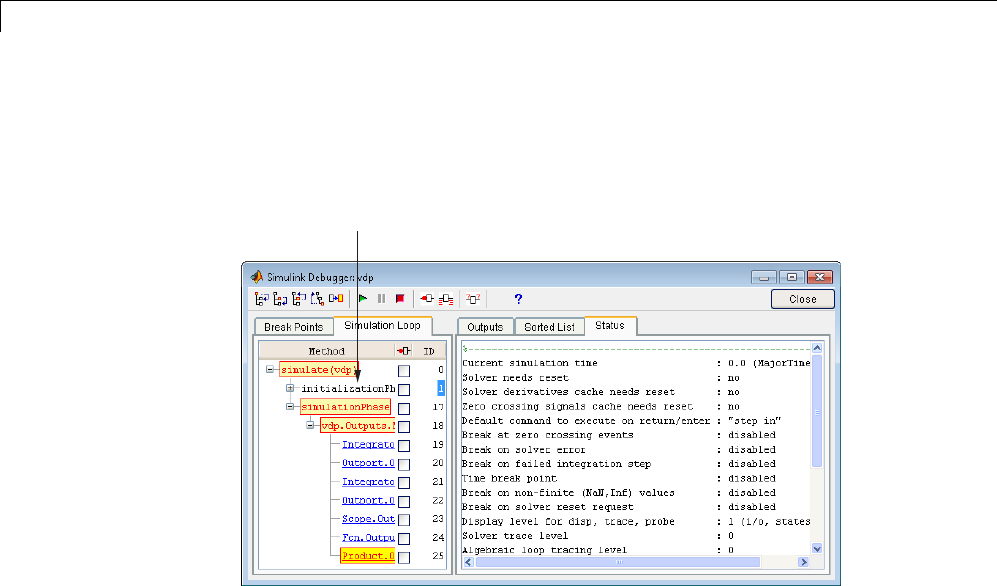The width and height of the screenshot is (997, 586).
Task: Click the Status pane scroll up arrow
Action: click(817, 348)
